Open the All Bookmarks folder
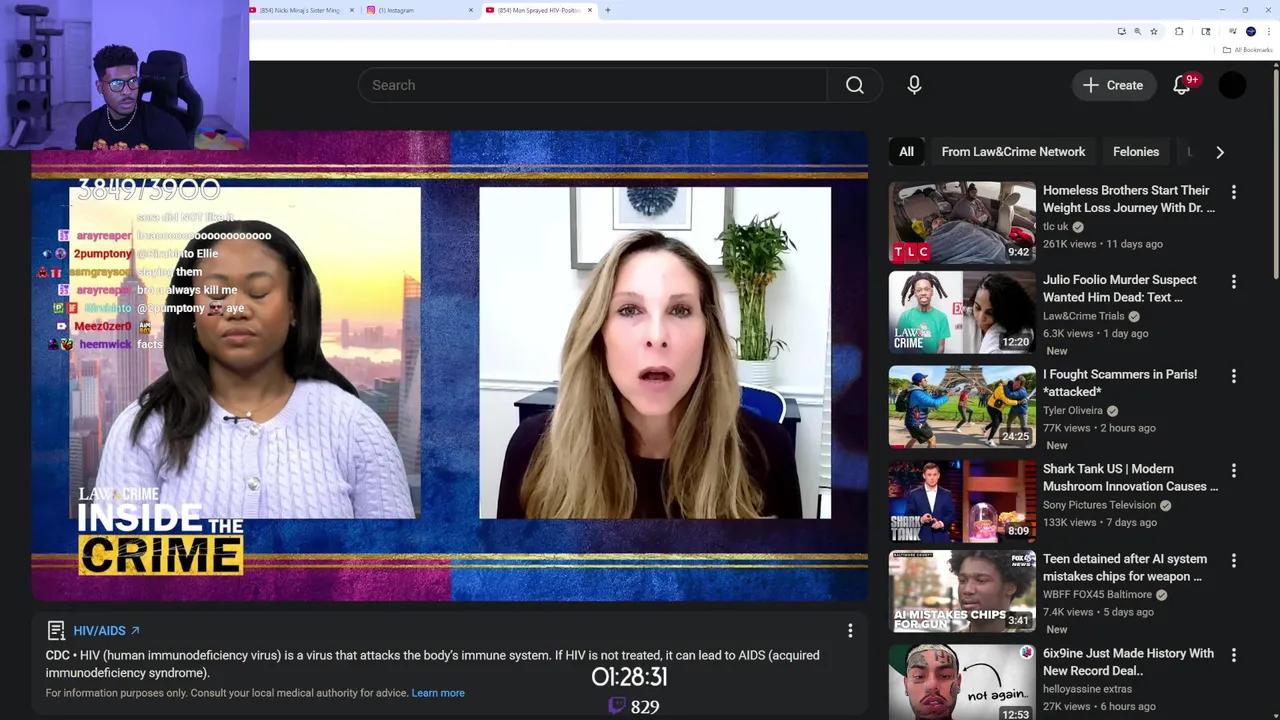Viewport: 1280px width, 720px height. tap(1247, 50)
